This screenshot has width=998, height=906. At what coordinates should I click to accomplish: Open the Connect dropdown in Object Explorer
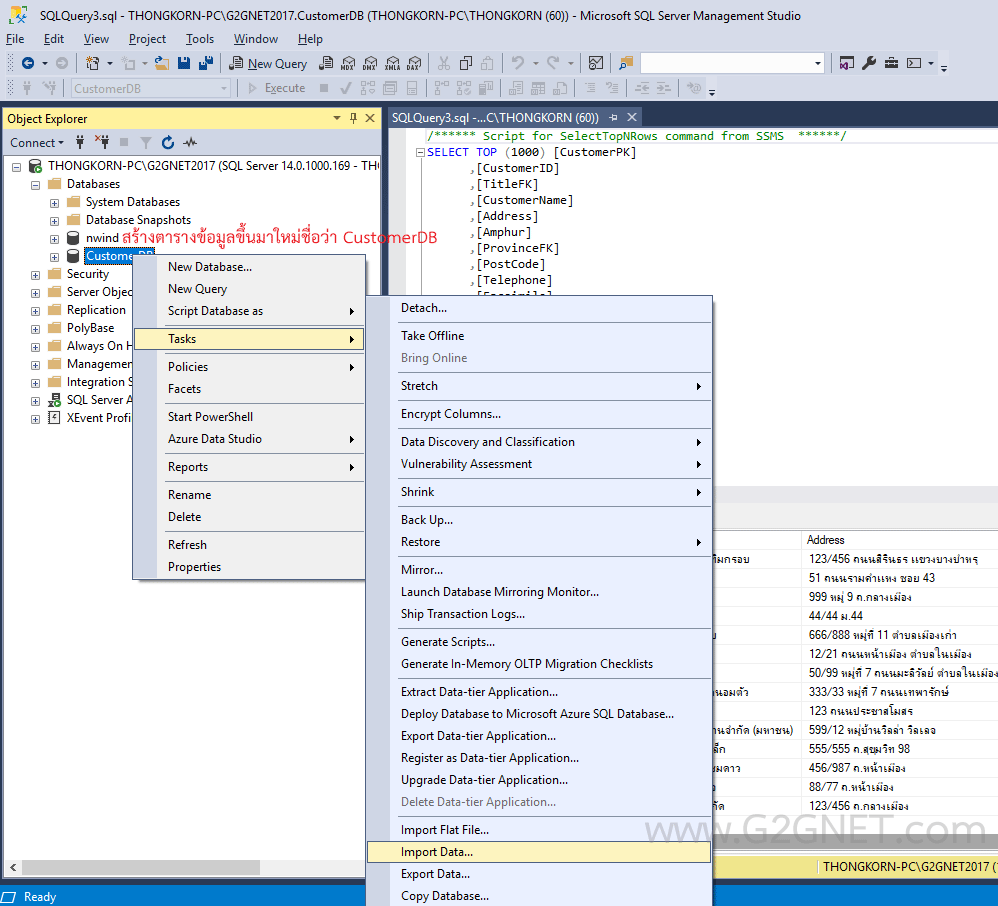37,143
